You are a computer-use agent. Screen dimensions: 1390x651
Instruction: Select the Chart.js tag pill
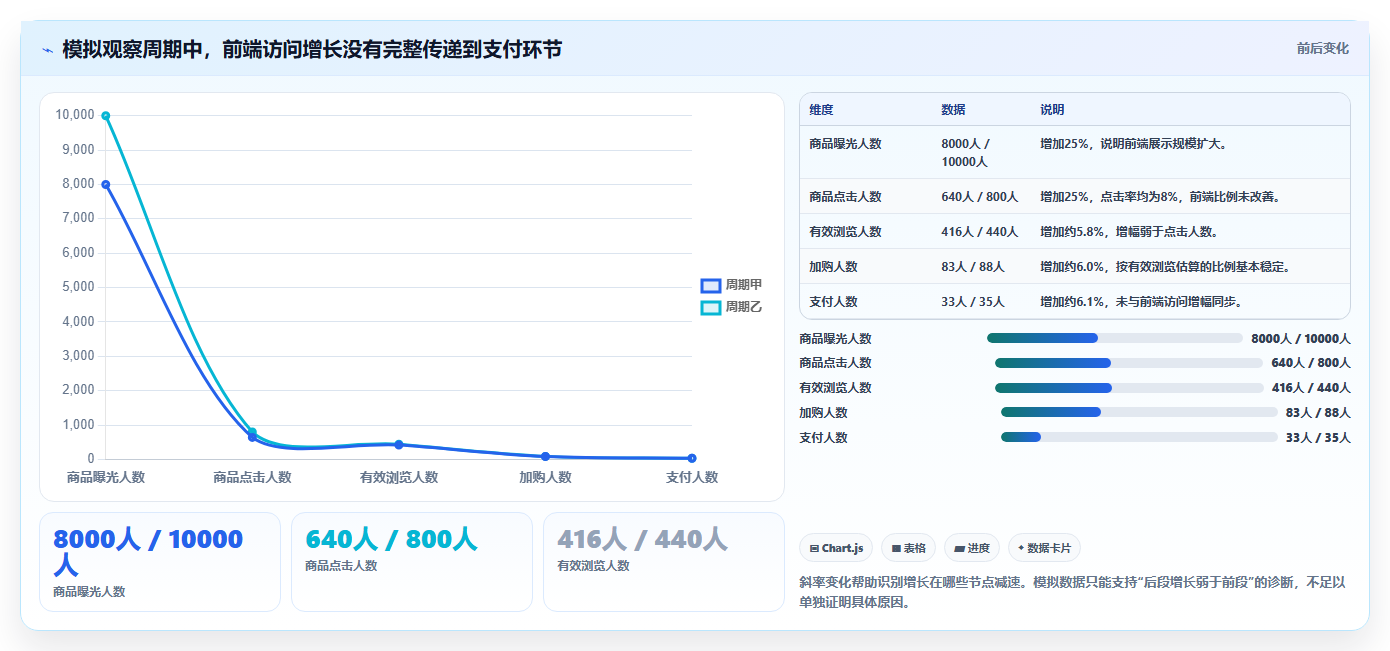tap(836, 548)
